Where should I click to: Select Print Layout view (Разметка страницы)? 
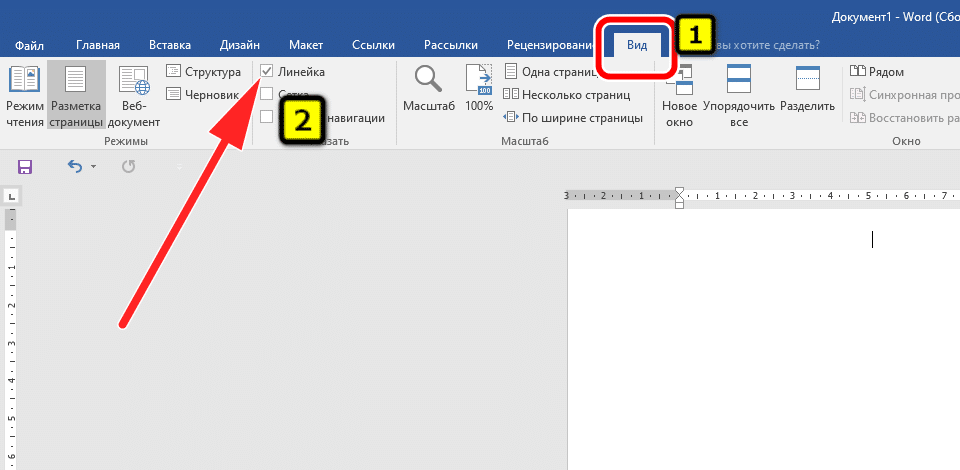76,95
